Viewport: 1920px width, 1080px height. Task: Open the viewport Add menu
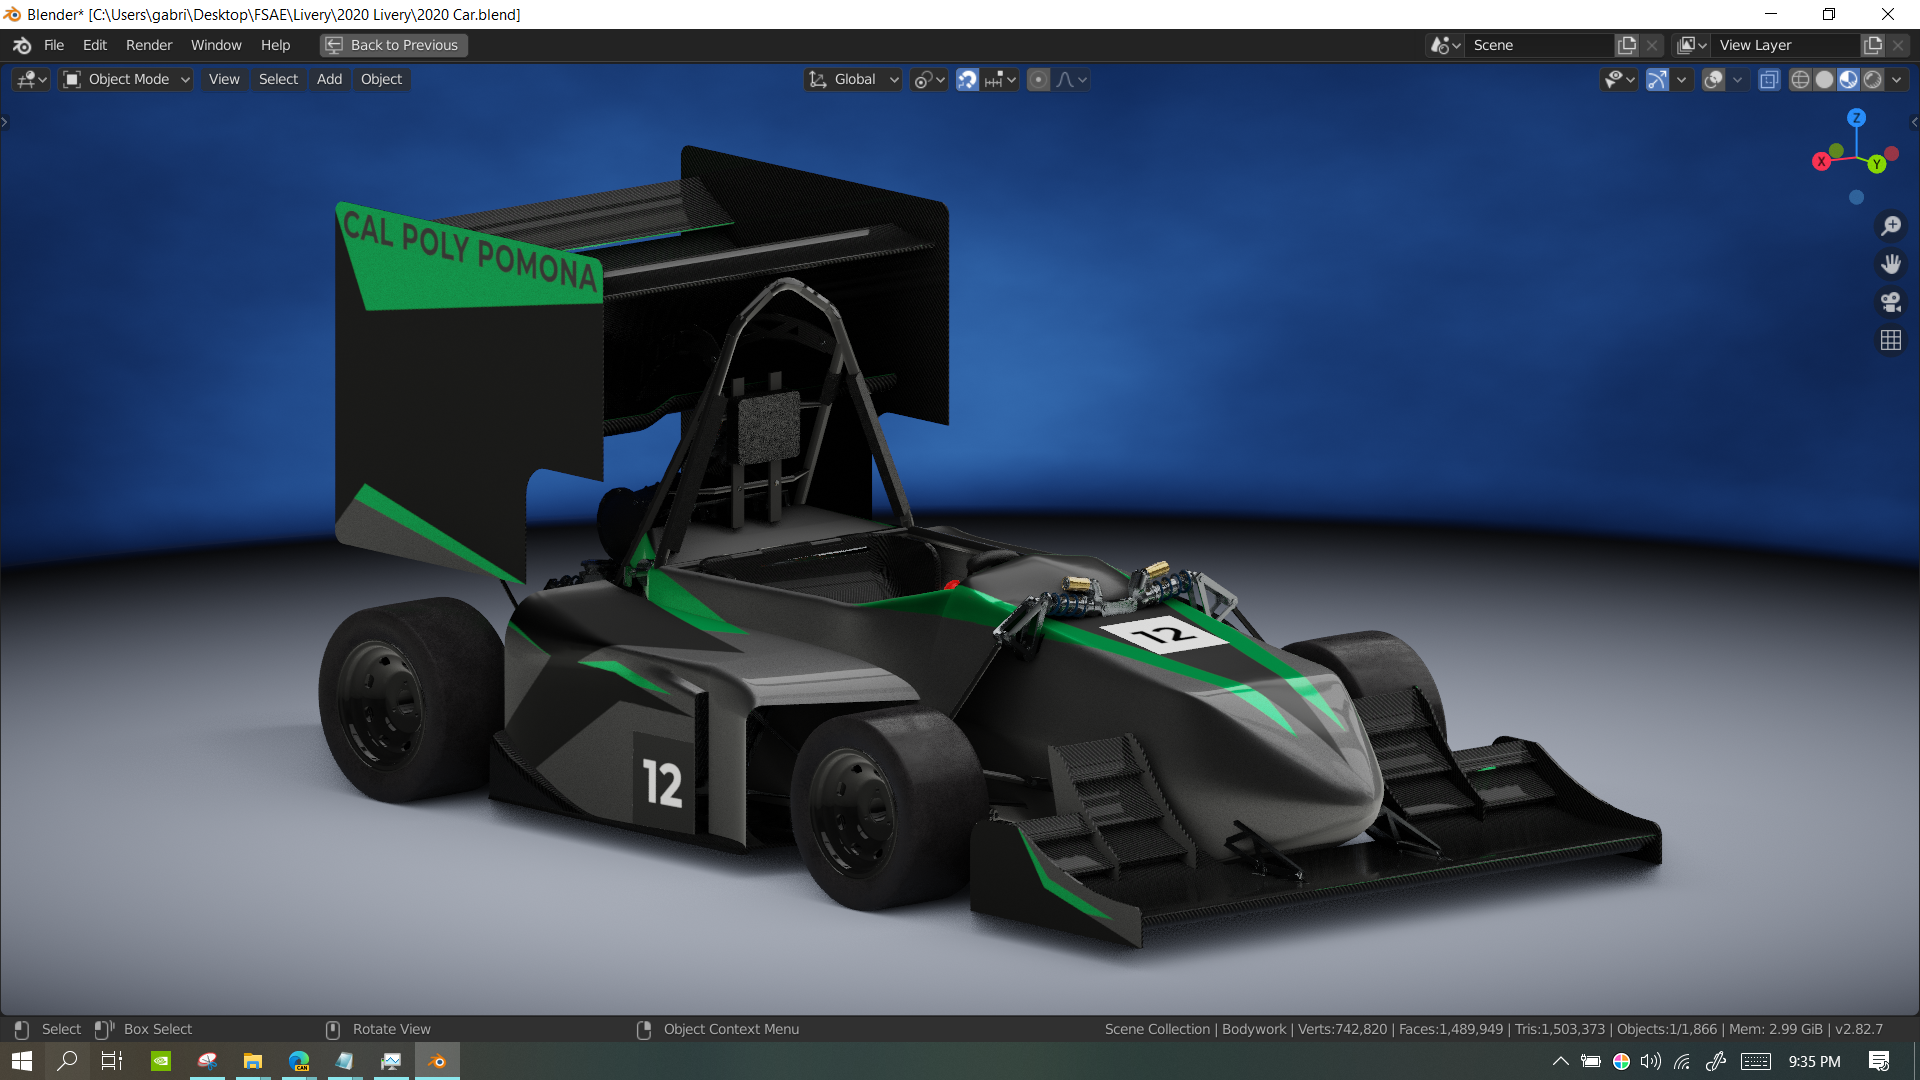329,79
